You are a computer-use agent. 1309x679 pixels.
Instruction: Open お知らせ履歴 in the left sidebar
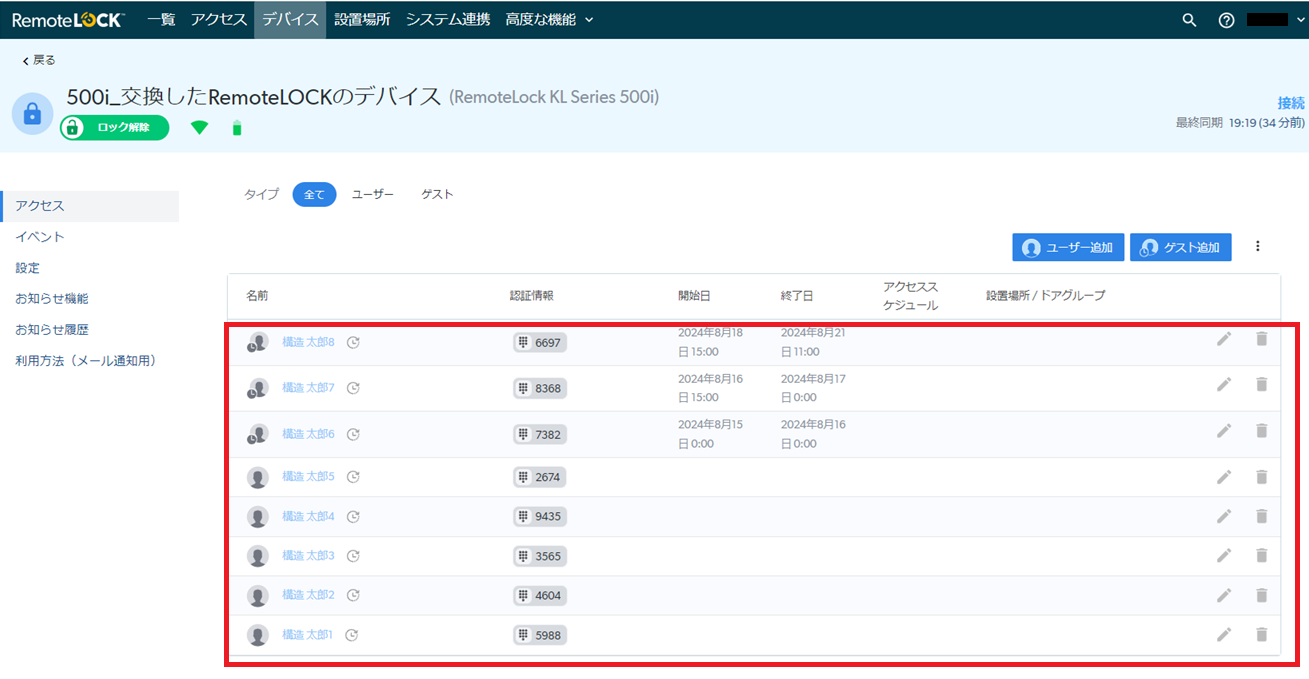(x=52, y=330)
